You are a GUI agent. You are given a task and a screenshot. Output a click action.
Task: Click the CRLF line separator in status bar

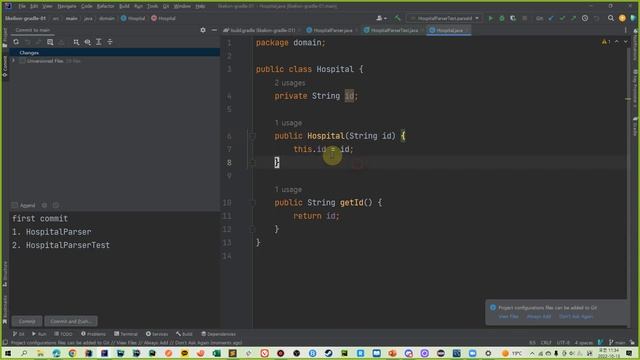[546, 342]
